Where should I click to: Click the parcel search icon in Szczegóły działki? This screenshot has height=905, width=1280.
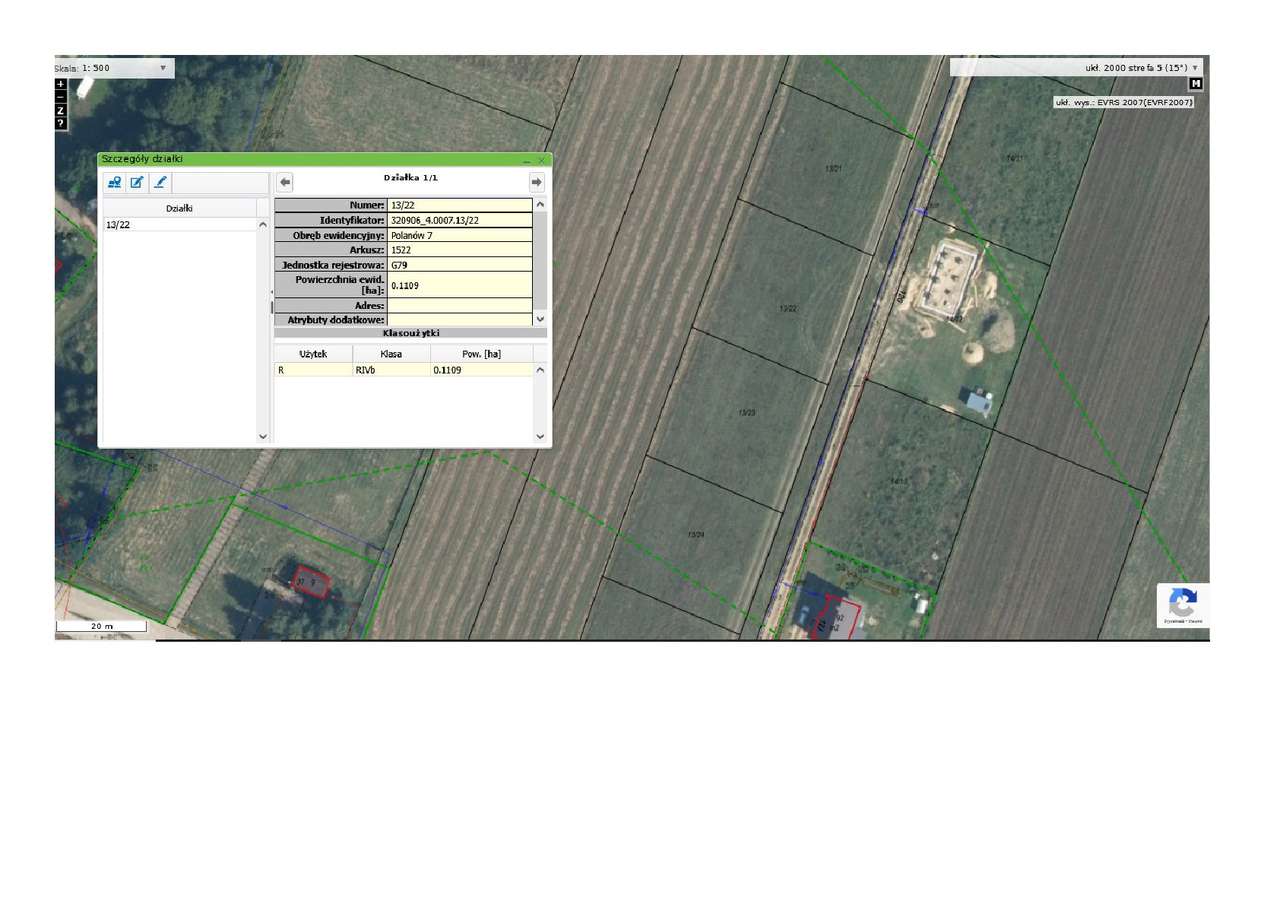[115, 182]
